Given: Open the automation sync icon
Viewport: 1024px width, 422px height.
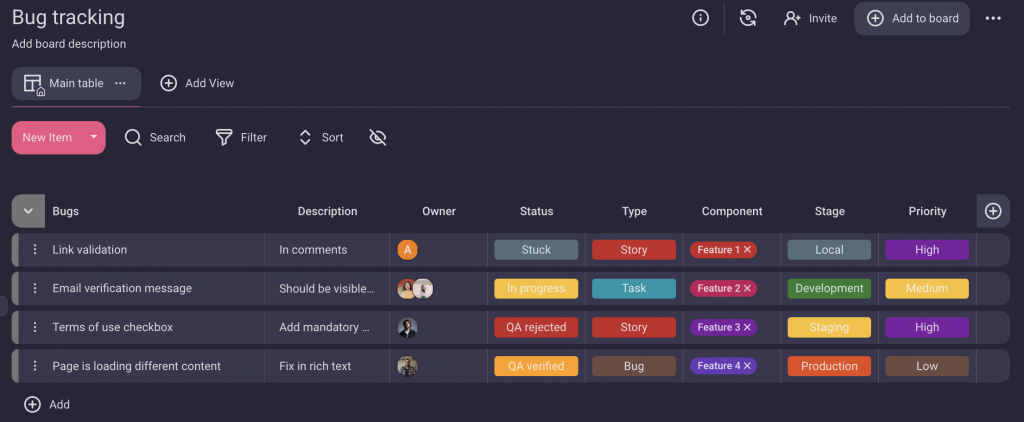Looking at the screenshot, I should click(748, 18).
